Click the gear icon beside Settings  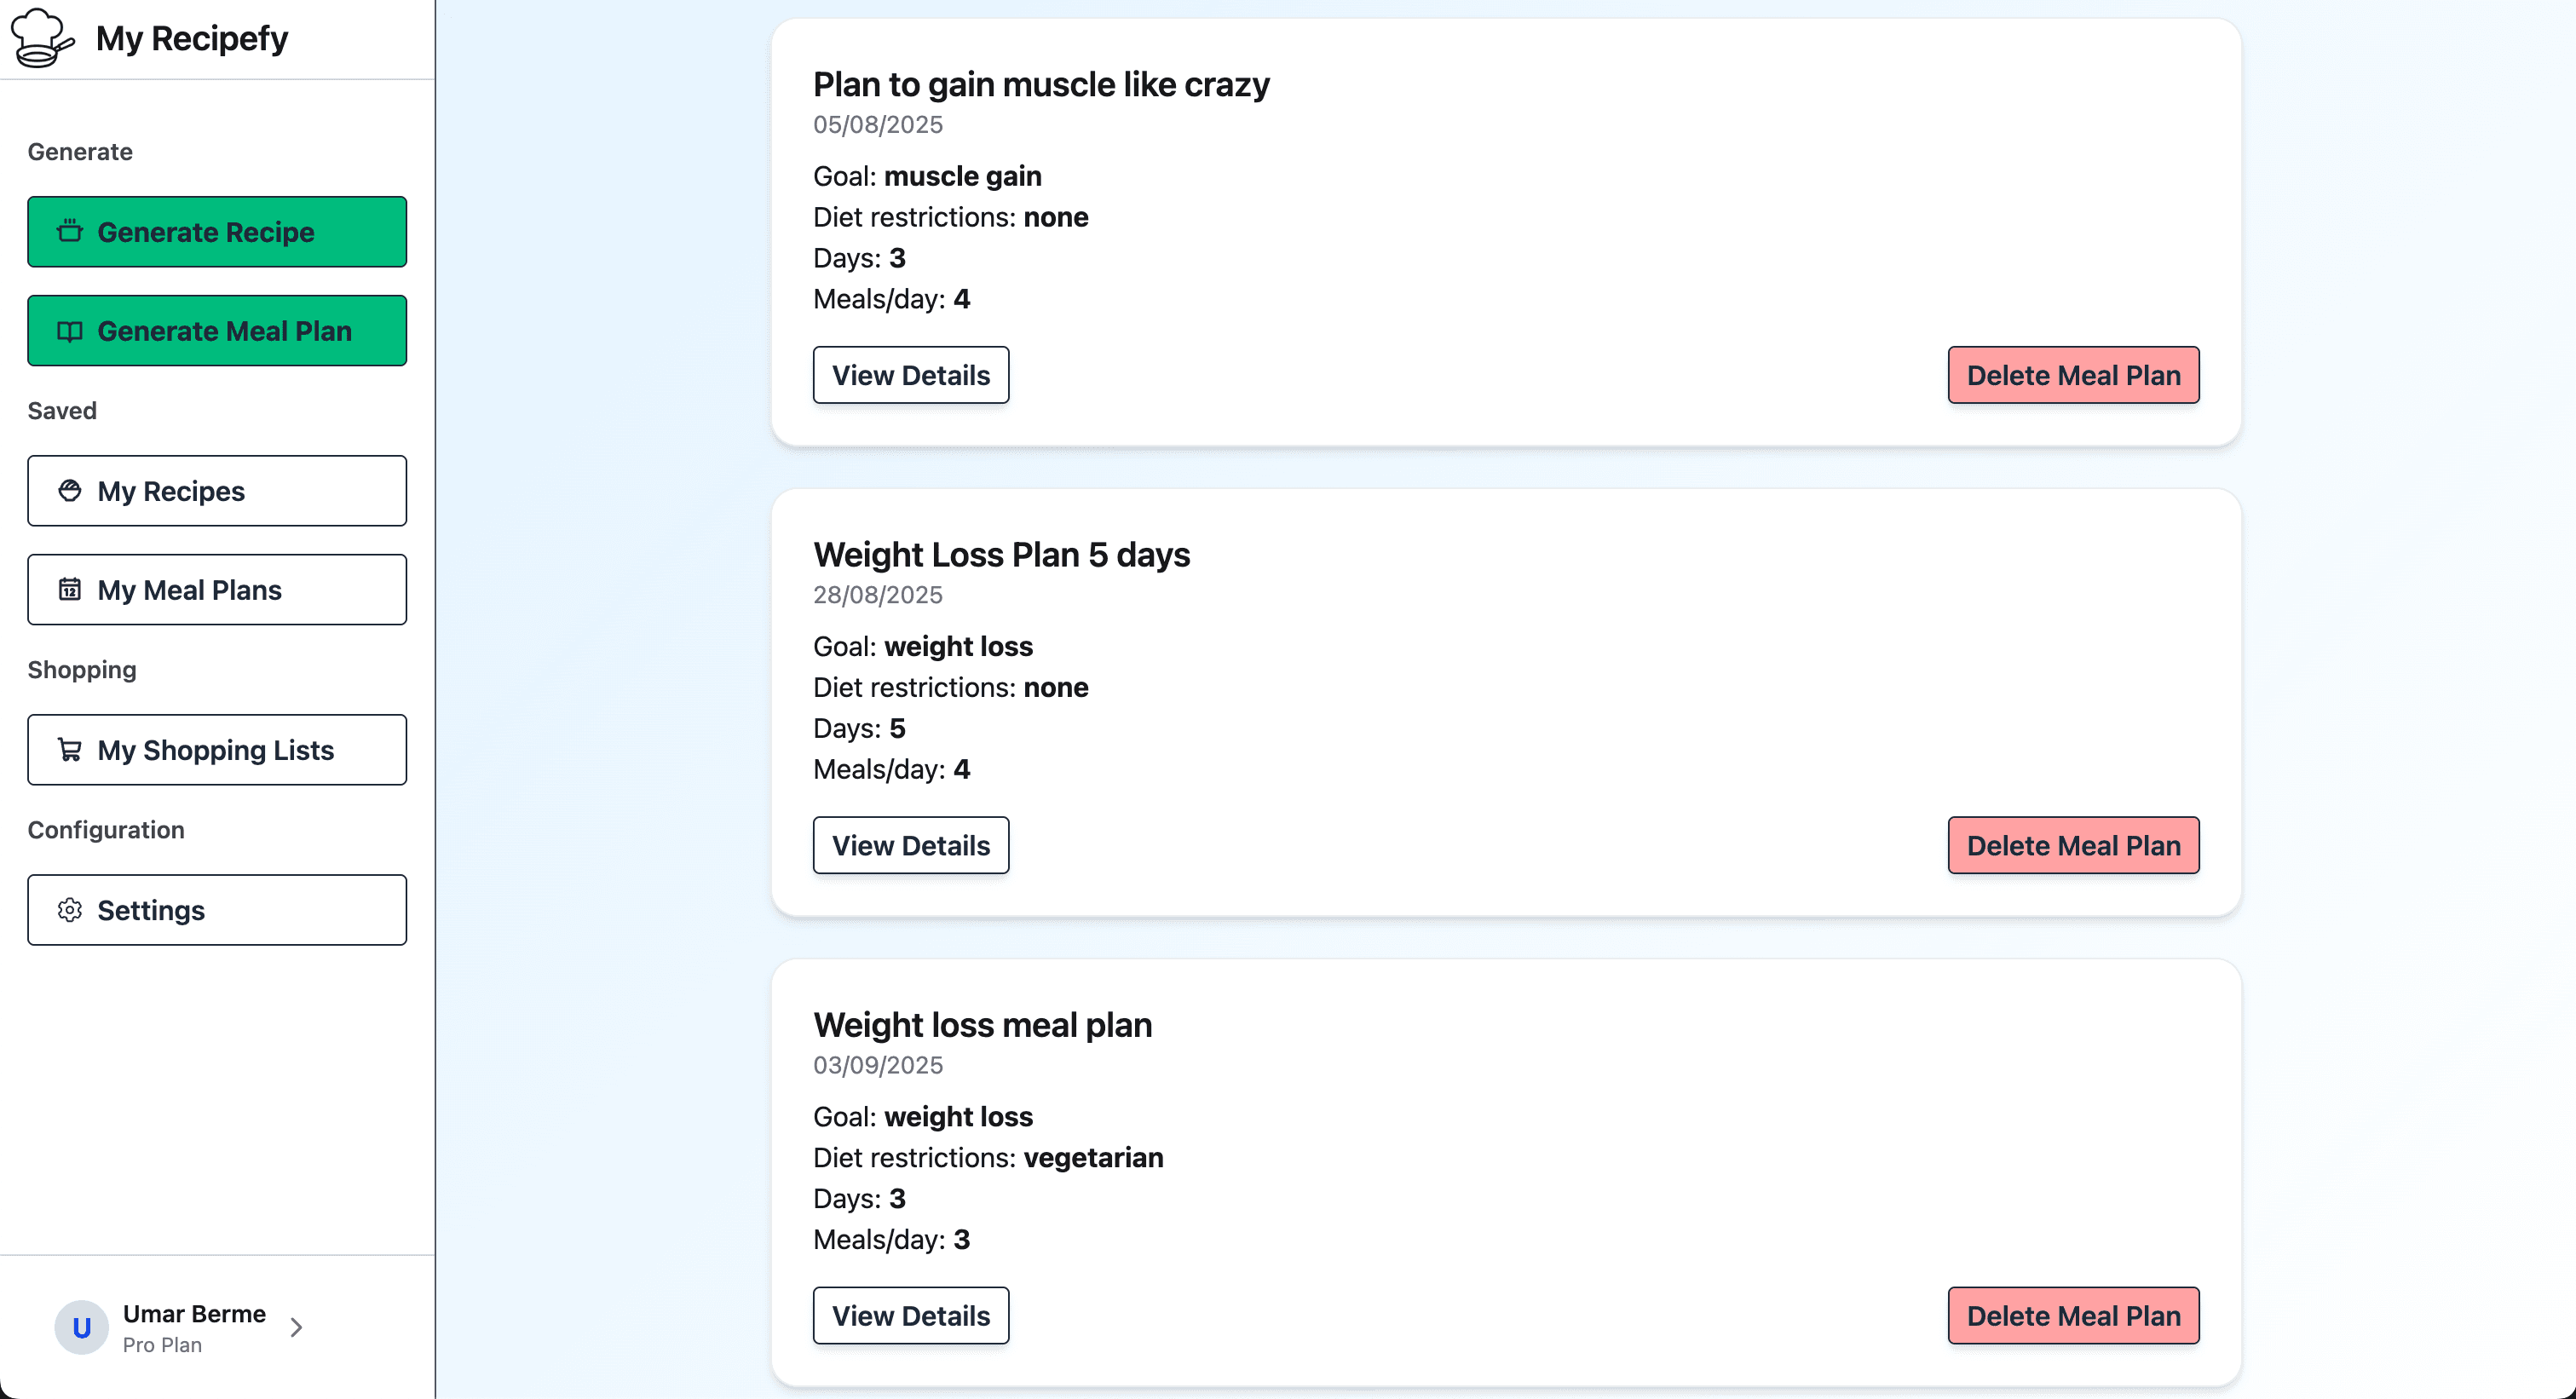click(69, 910)
